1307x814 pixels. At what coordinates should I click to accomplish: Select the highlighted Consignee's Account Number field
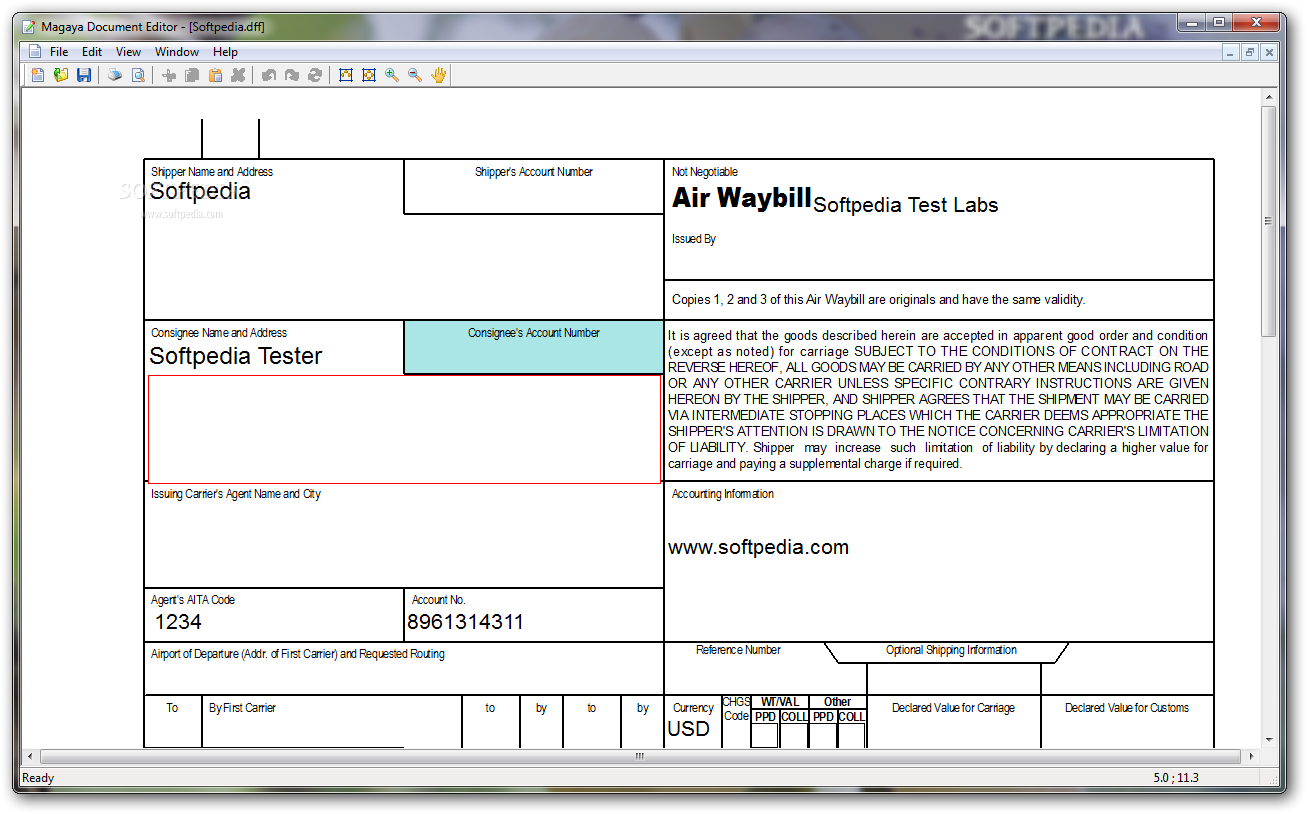(x=534, y=347)
